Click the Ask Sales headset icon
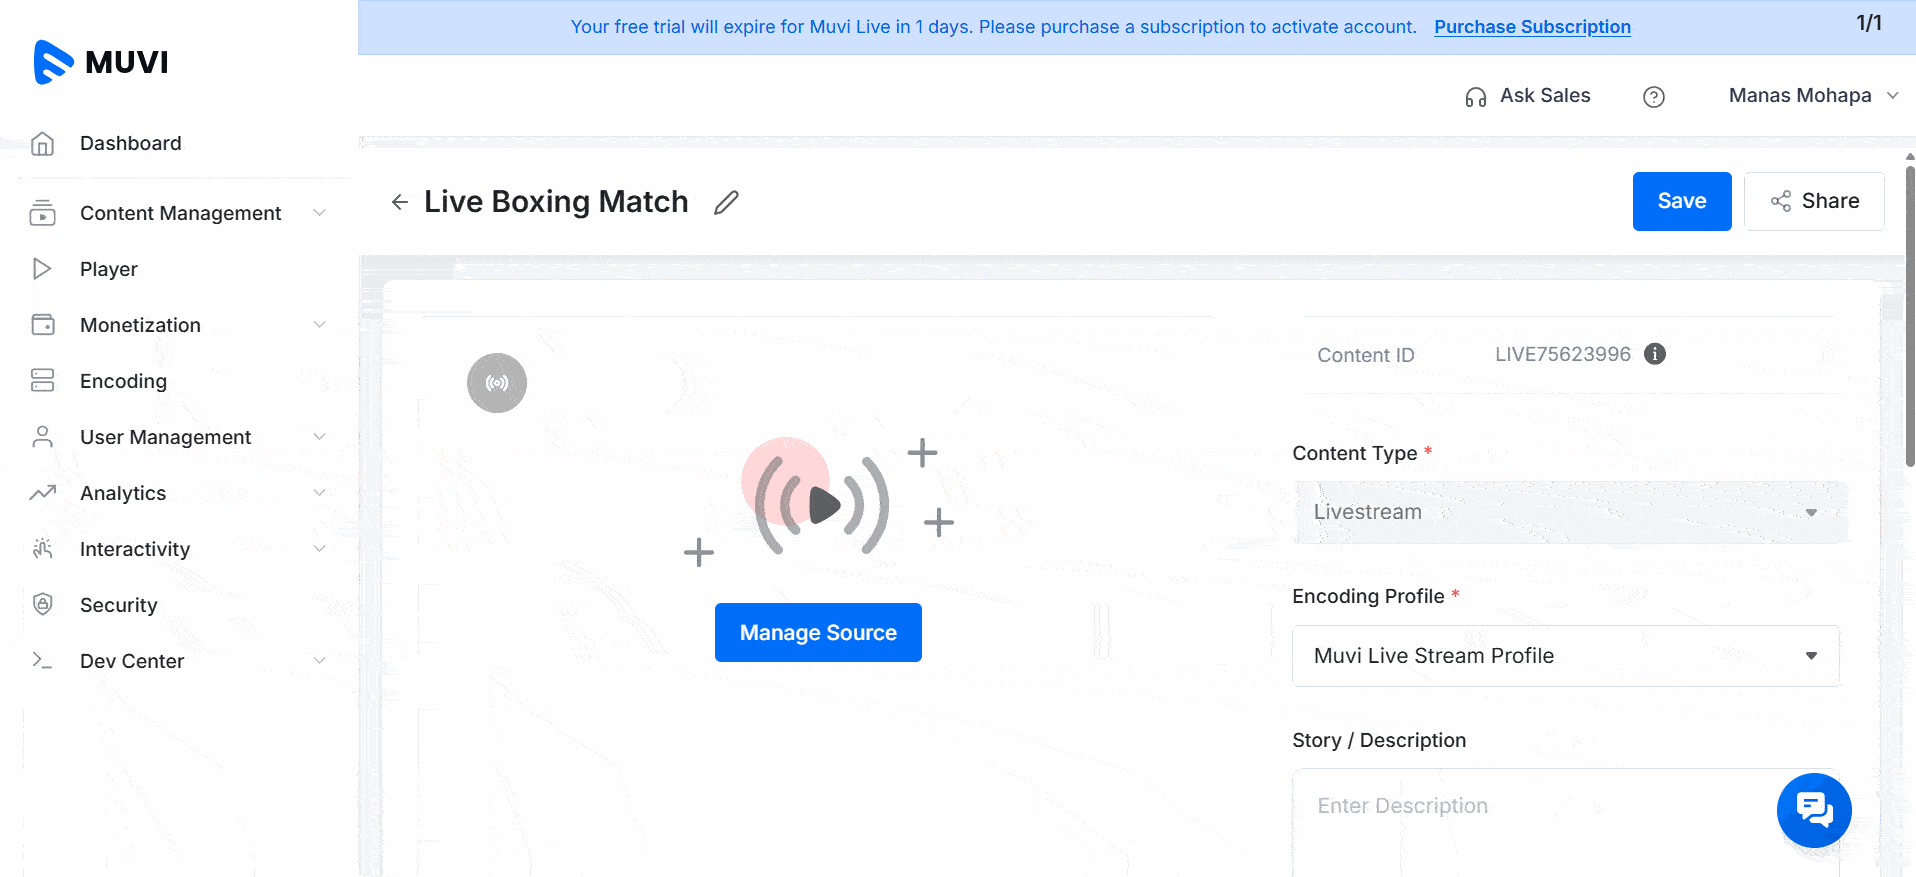This screenshot has height=877, width=1916. [1476, 97]
